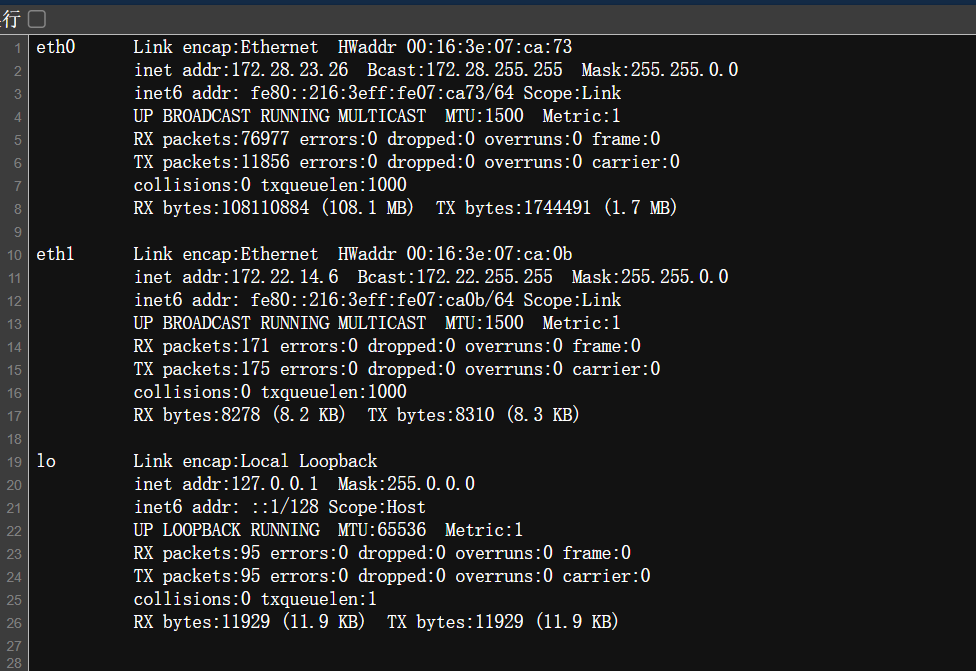Place cursor on the eth0 interface name
This screenshot has width=976, height=671.
pos(55,47)
